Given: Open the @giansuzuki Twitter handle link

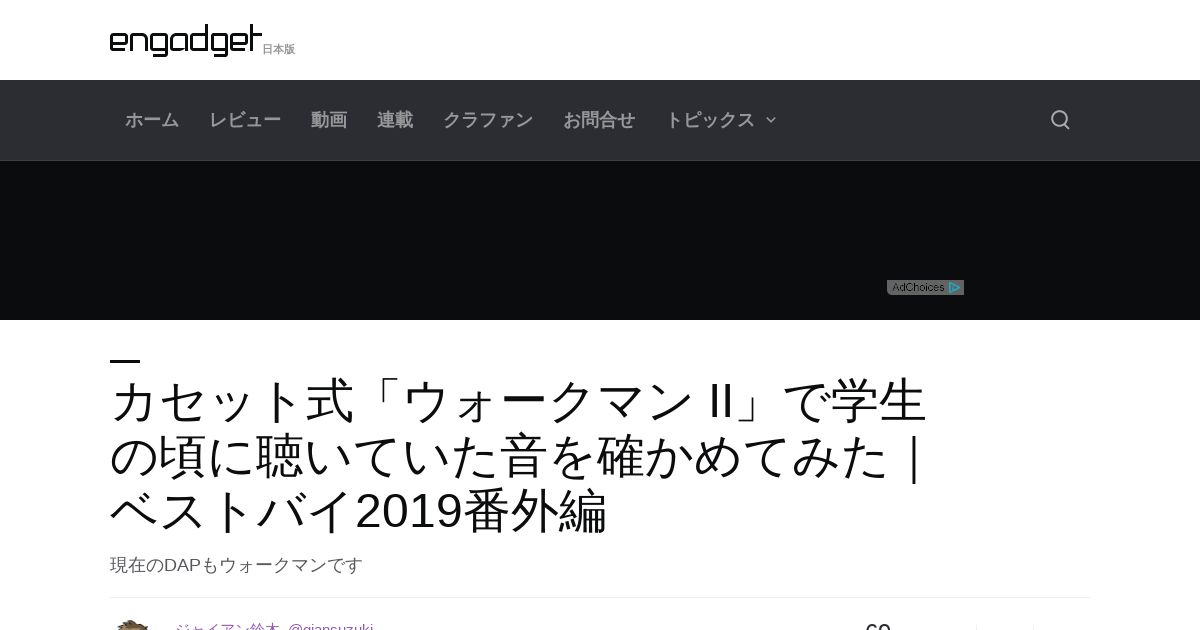Looking at the screenshot, I should pos(331,626).
